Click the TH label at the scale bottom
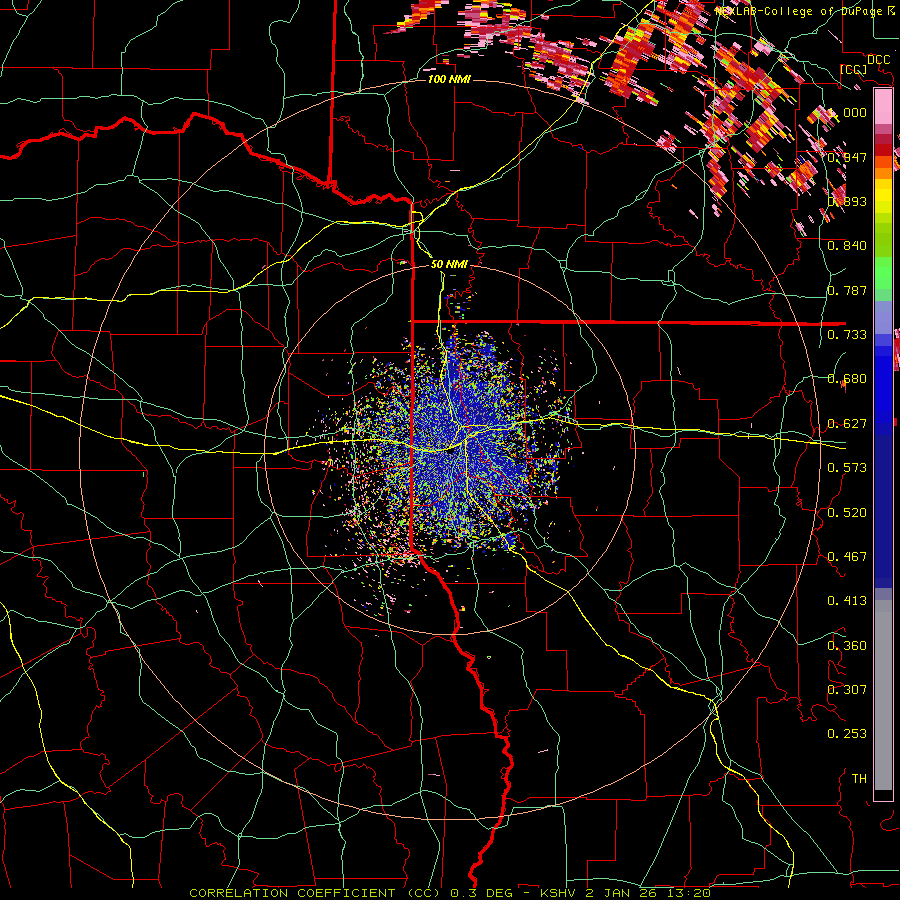 pos(859,779)
